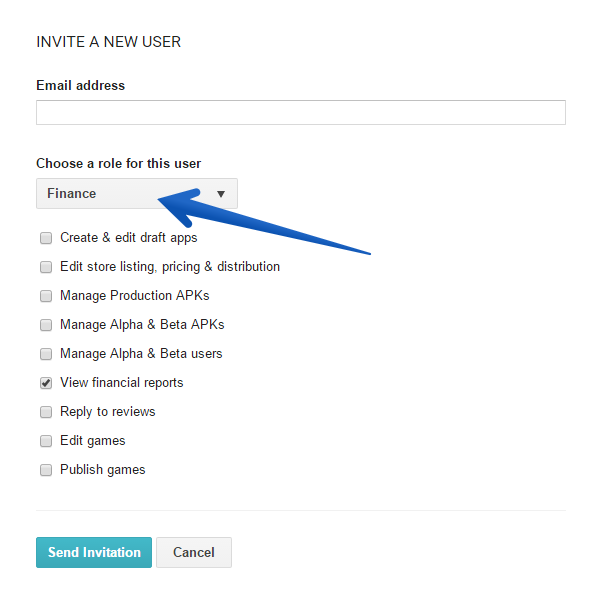Check Edit store listing, pricing & distribution

(x=46, y=267)
